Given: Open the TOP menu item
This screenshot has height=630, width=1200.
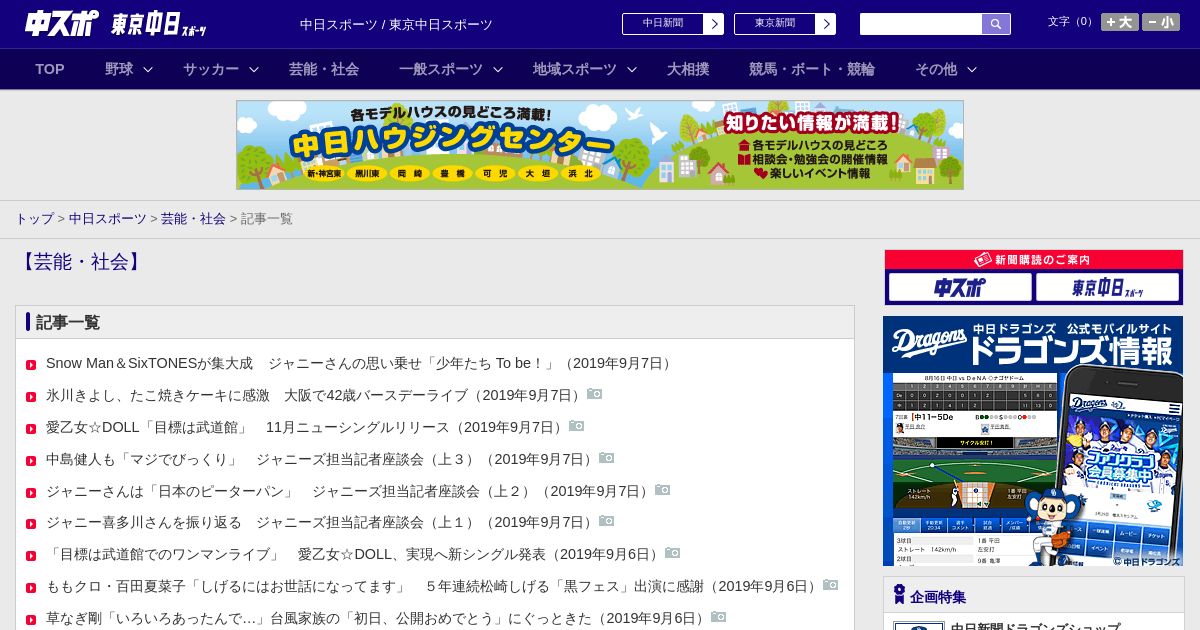Looking at the screenshot, I should [50, 69].
